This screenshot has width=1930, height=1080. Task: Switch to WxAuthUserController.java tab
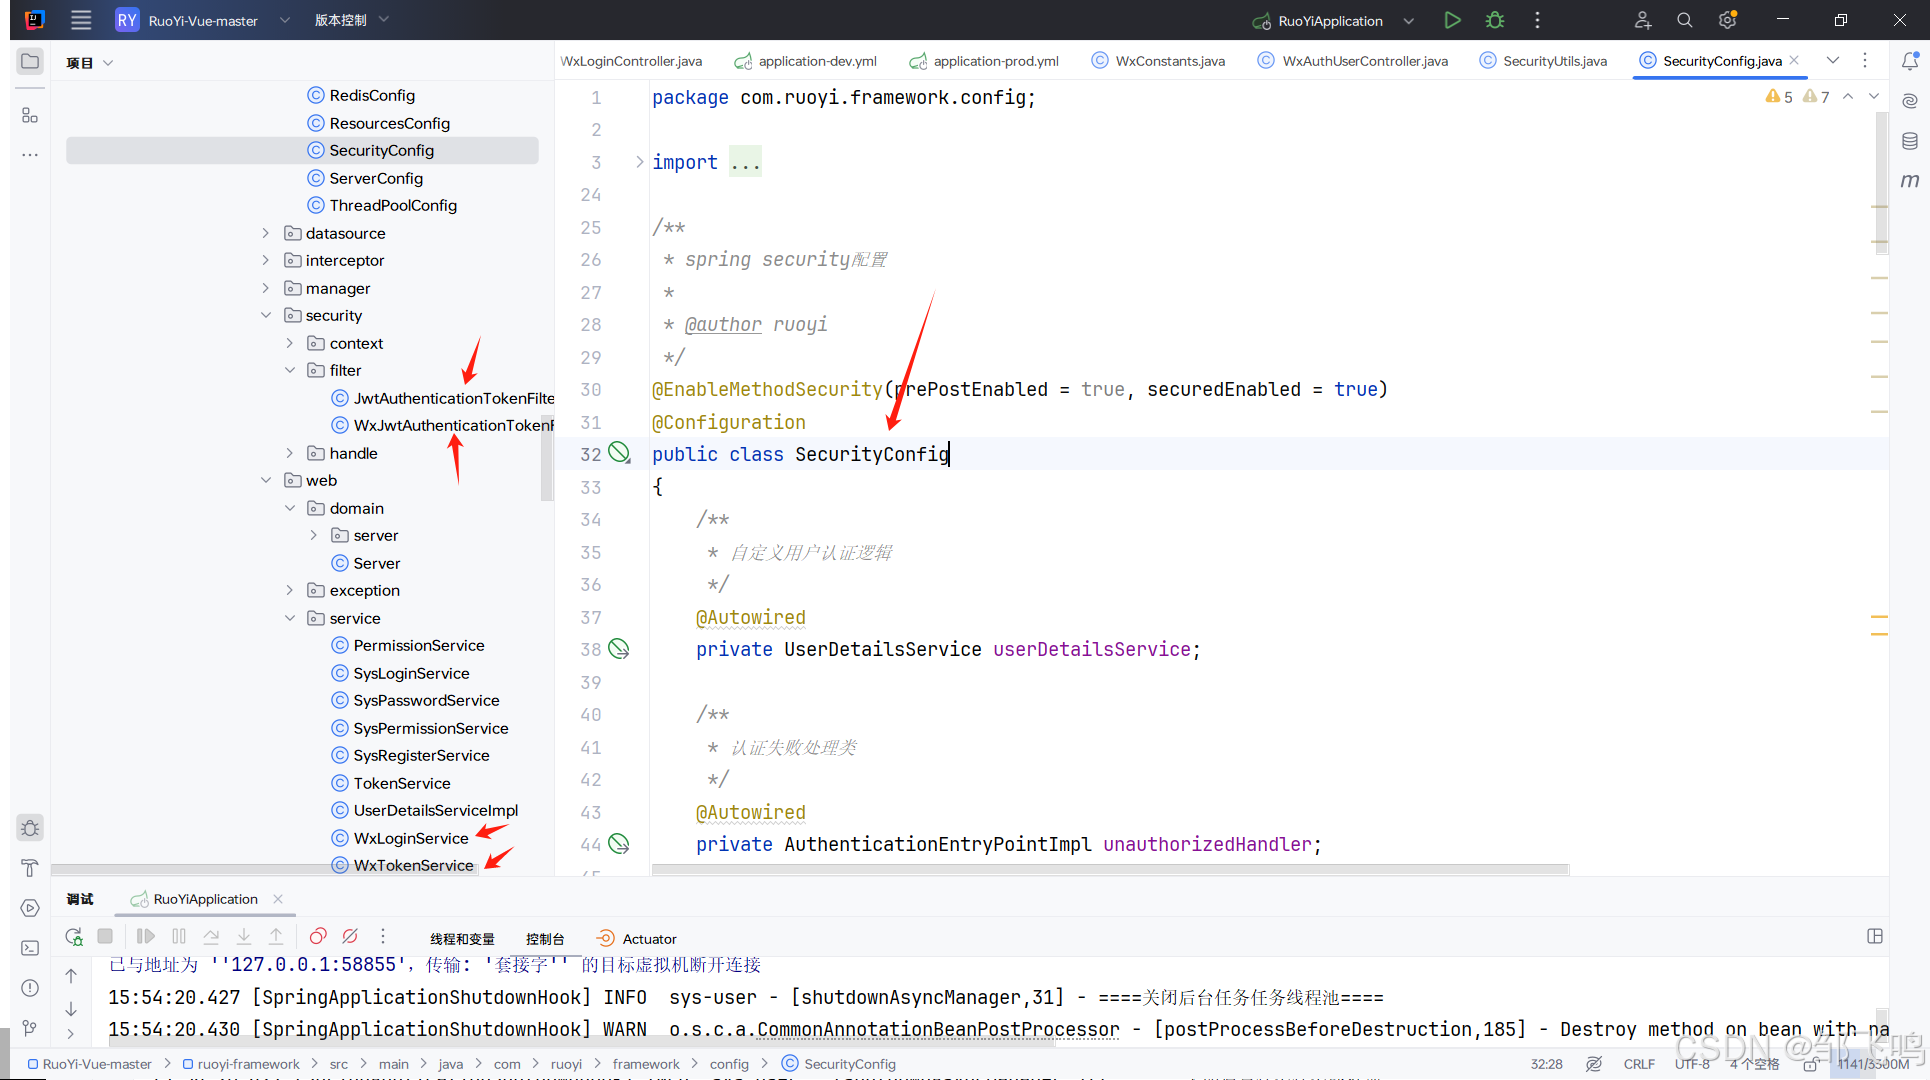click(x=1352, y=61)
